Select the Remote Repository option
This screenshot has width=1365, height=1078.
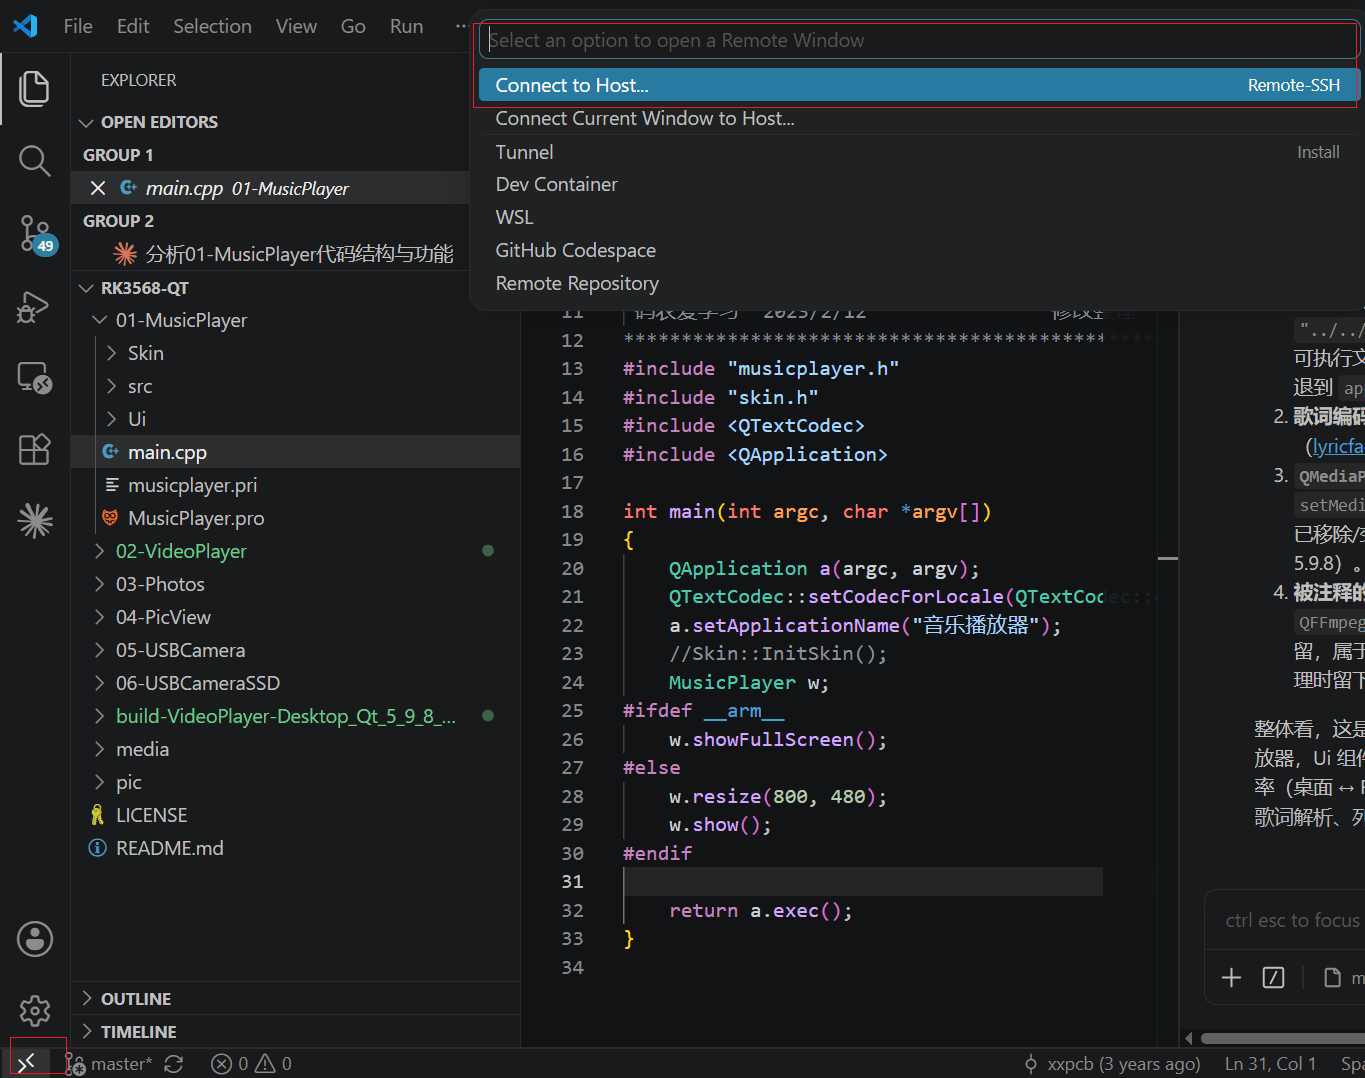tap(917, 283)
